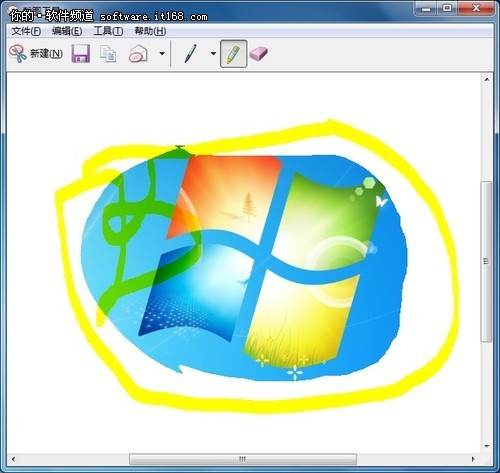
Task: Close the Snipping Tool window
Action: pyautogui.click(x=476, y=8)
